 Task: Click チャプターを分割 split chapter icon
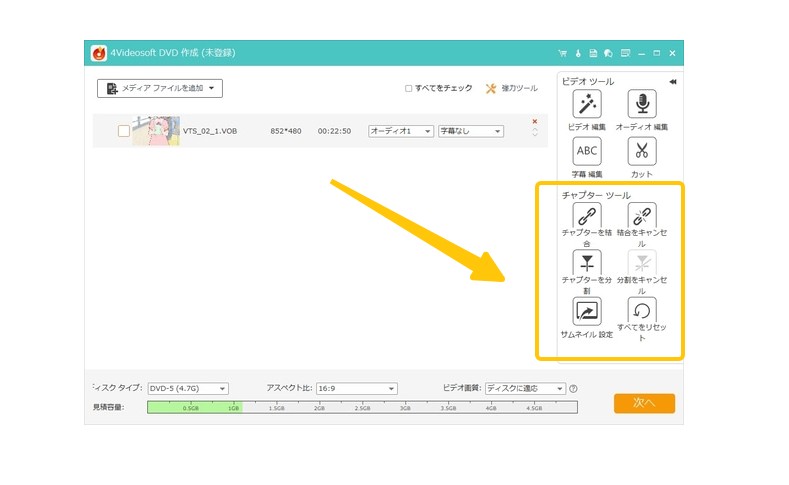[586, 263]
